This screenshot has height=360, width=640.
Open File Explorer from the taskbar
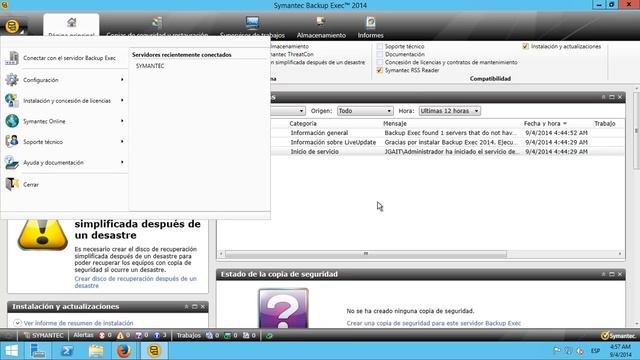pos(96,351)
